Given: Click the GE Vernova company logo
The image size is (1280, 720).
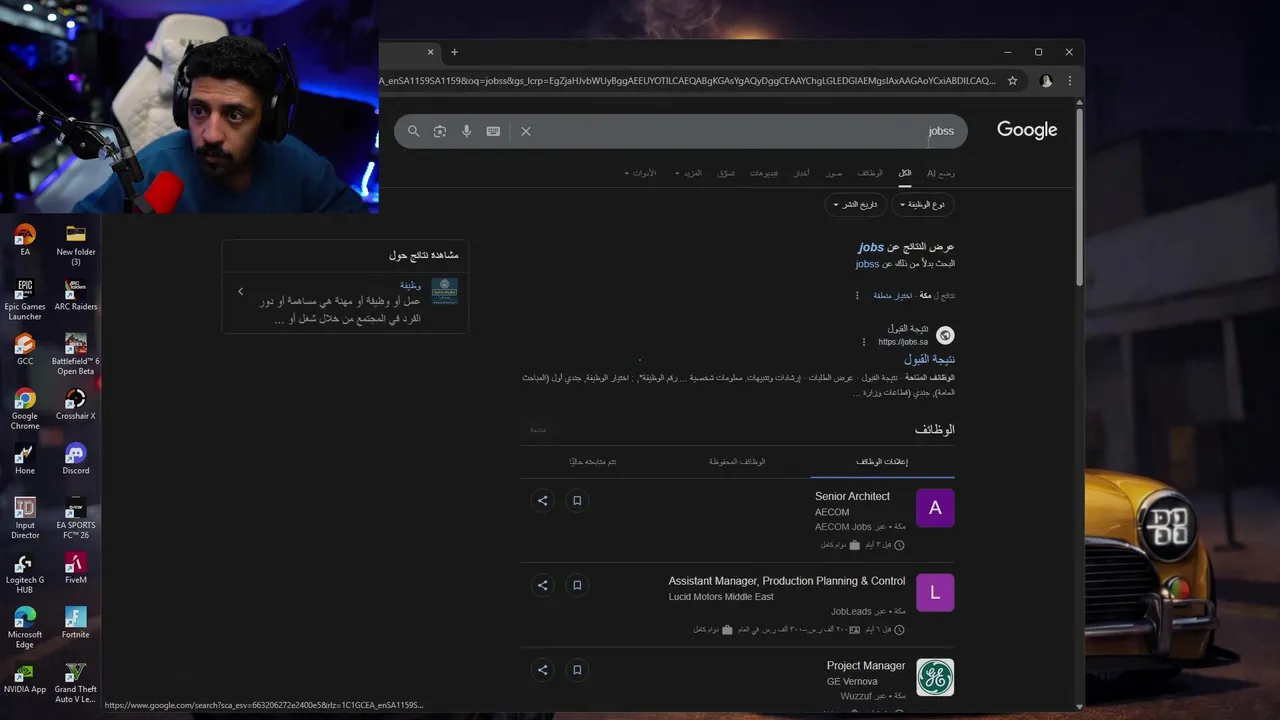Looking at the screenshot, I should pos(935,677).
